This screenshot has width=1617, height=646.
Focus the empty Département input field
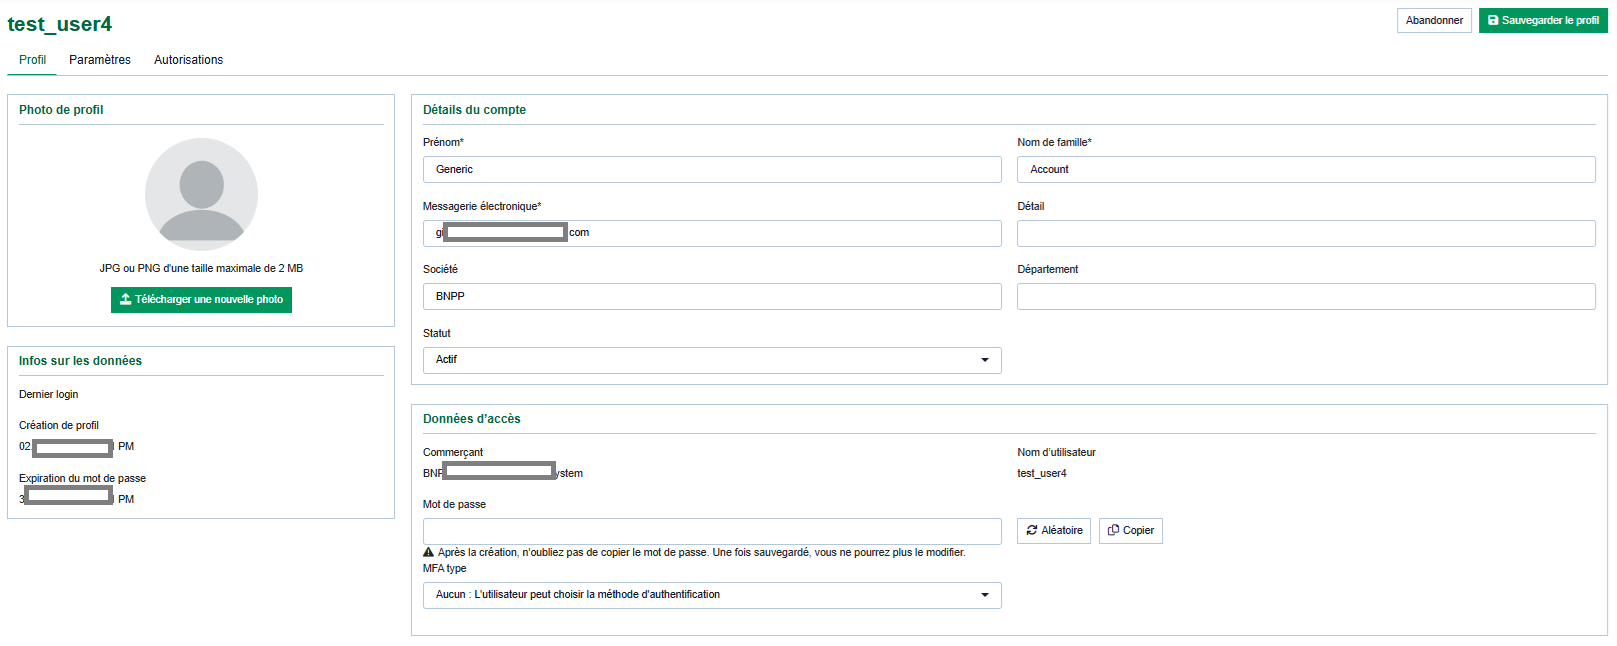pos(1305,297)
